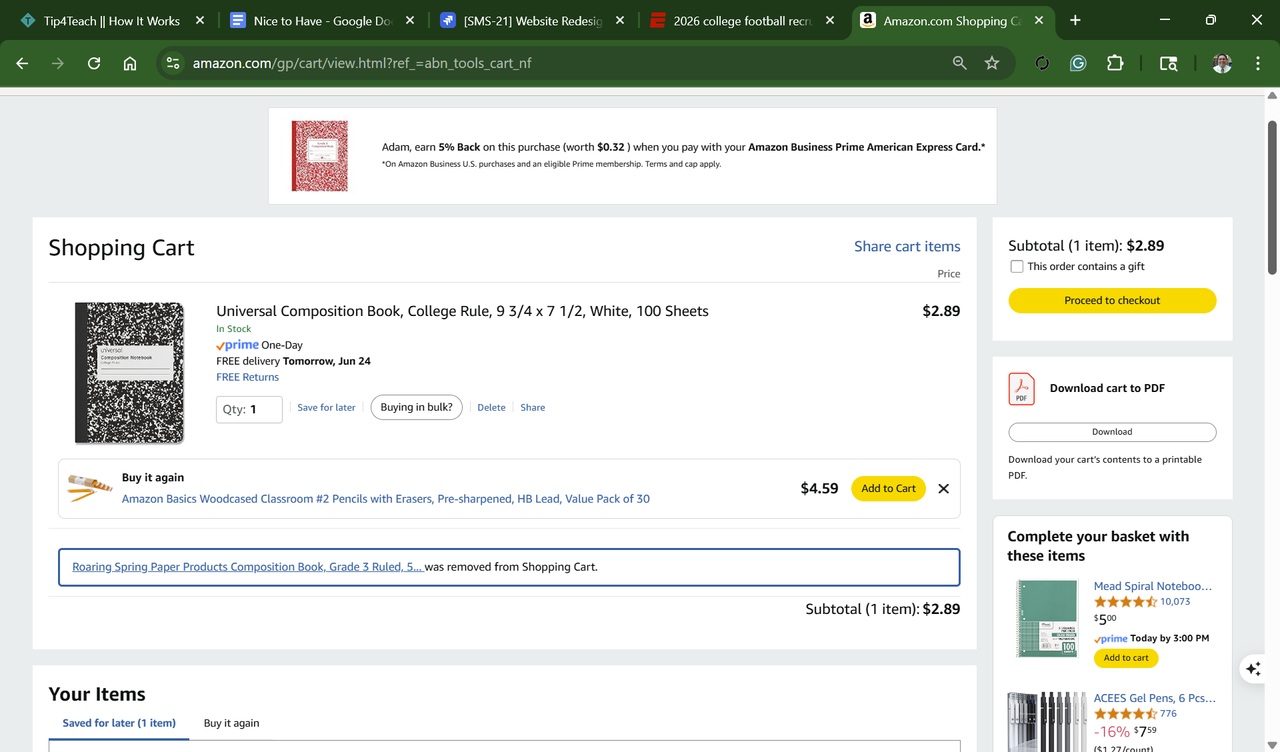The image size is (1280, 752).
Task: Click the browser home icon
Action: 130,63
